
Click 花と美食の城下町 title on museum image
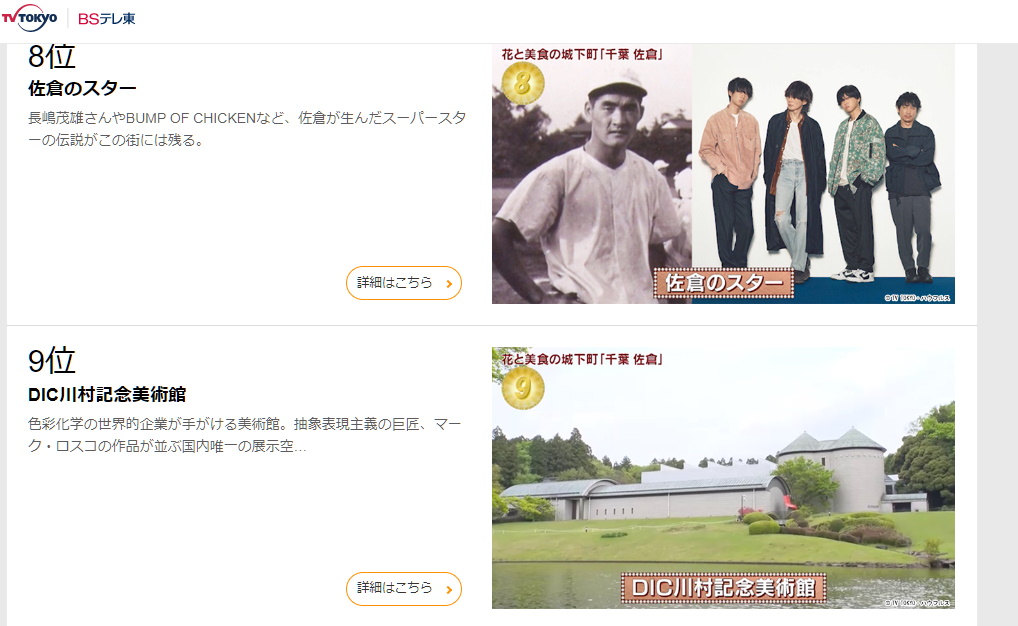pyautogui.click(x=582, y=359)
